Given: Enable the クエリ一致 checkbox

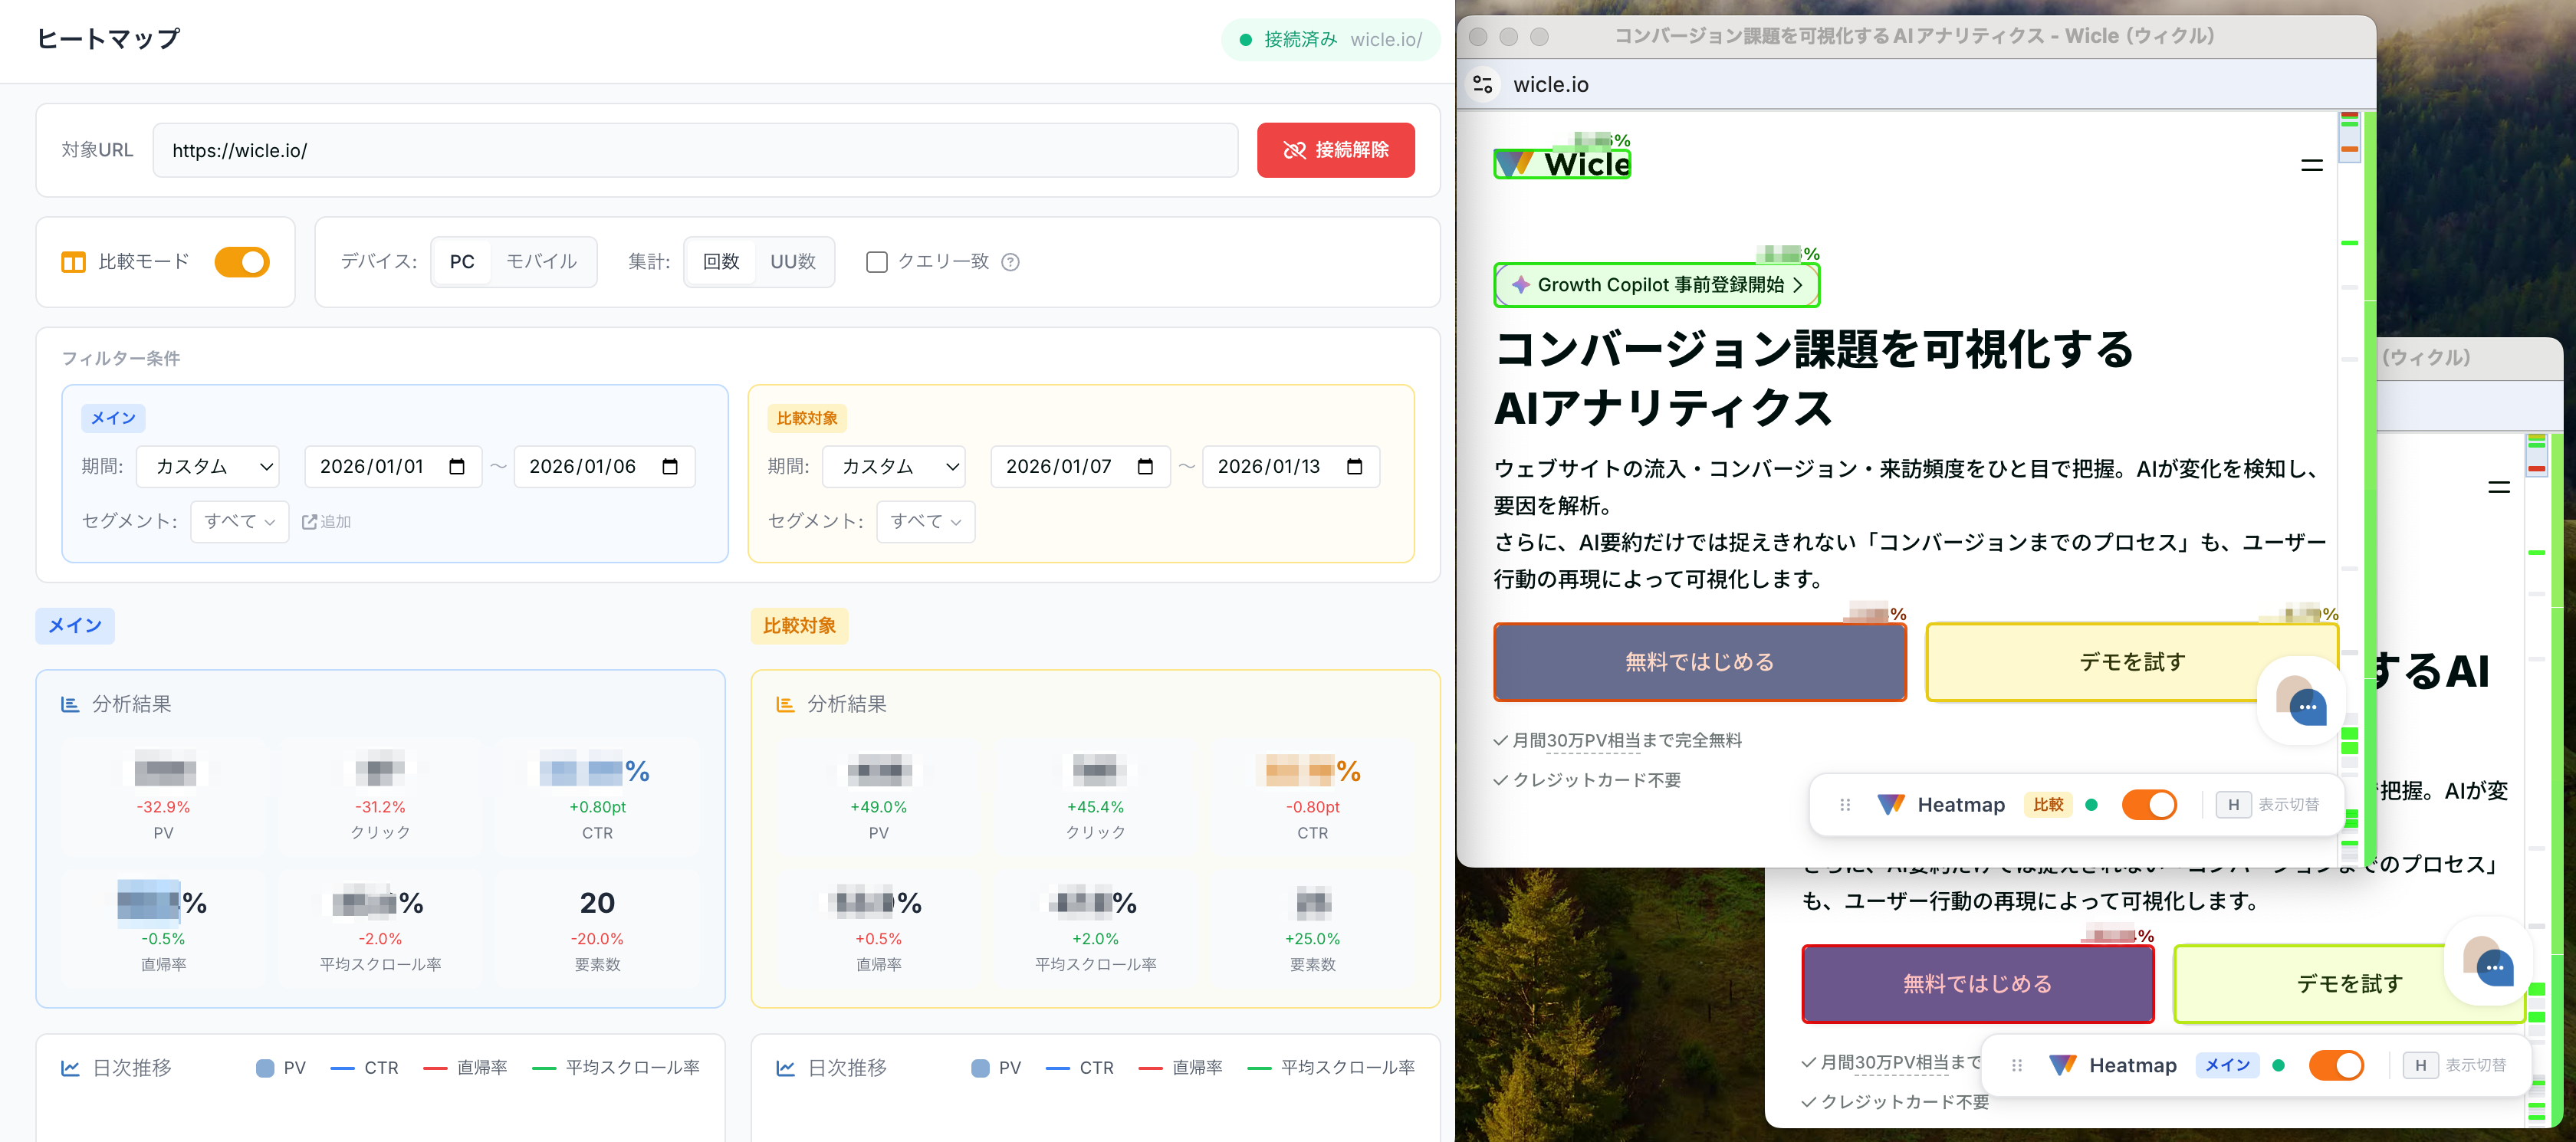Looking at the screenshot, I should [x=876, y=262].
